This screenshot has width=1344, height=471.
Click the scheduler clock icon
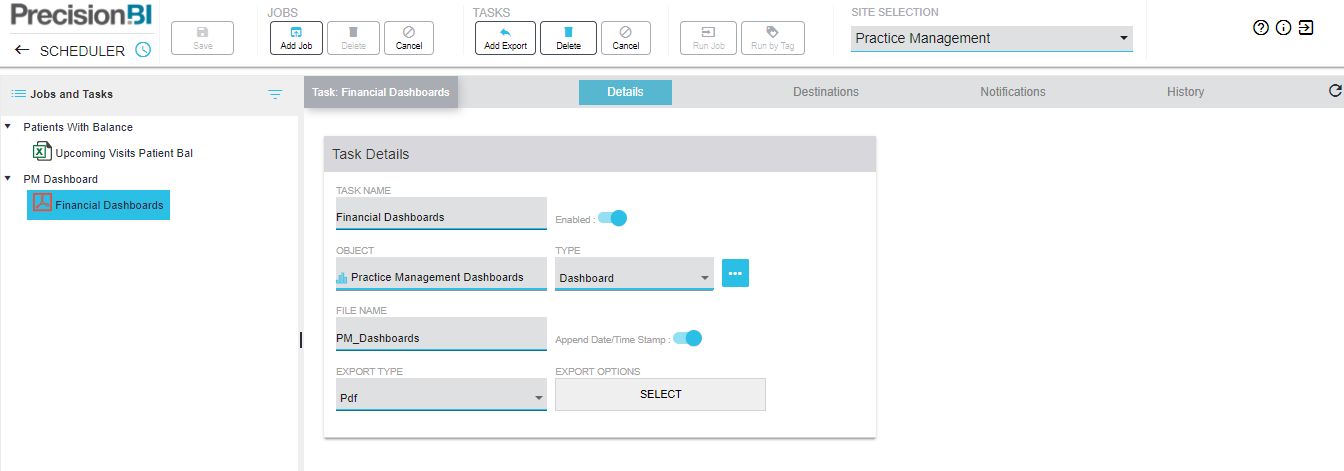pyautogui.click(x=143, y=50)
